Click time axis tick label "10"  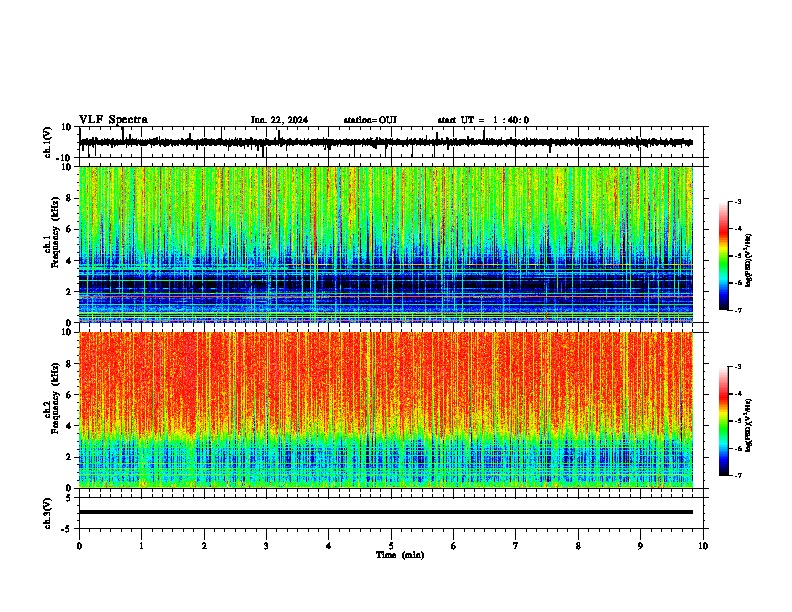[703, 546]
